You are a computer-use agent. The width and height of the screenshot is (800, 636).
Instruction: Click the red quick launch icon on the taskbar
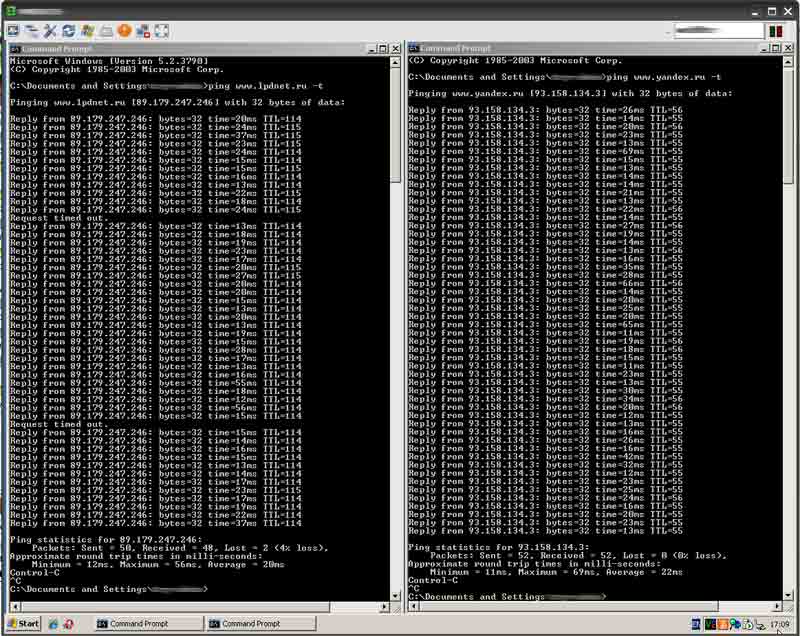click(68, 624)
